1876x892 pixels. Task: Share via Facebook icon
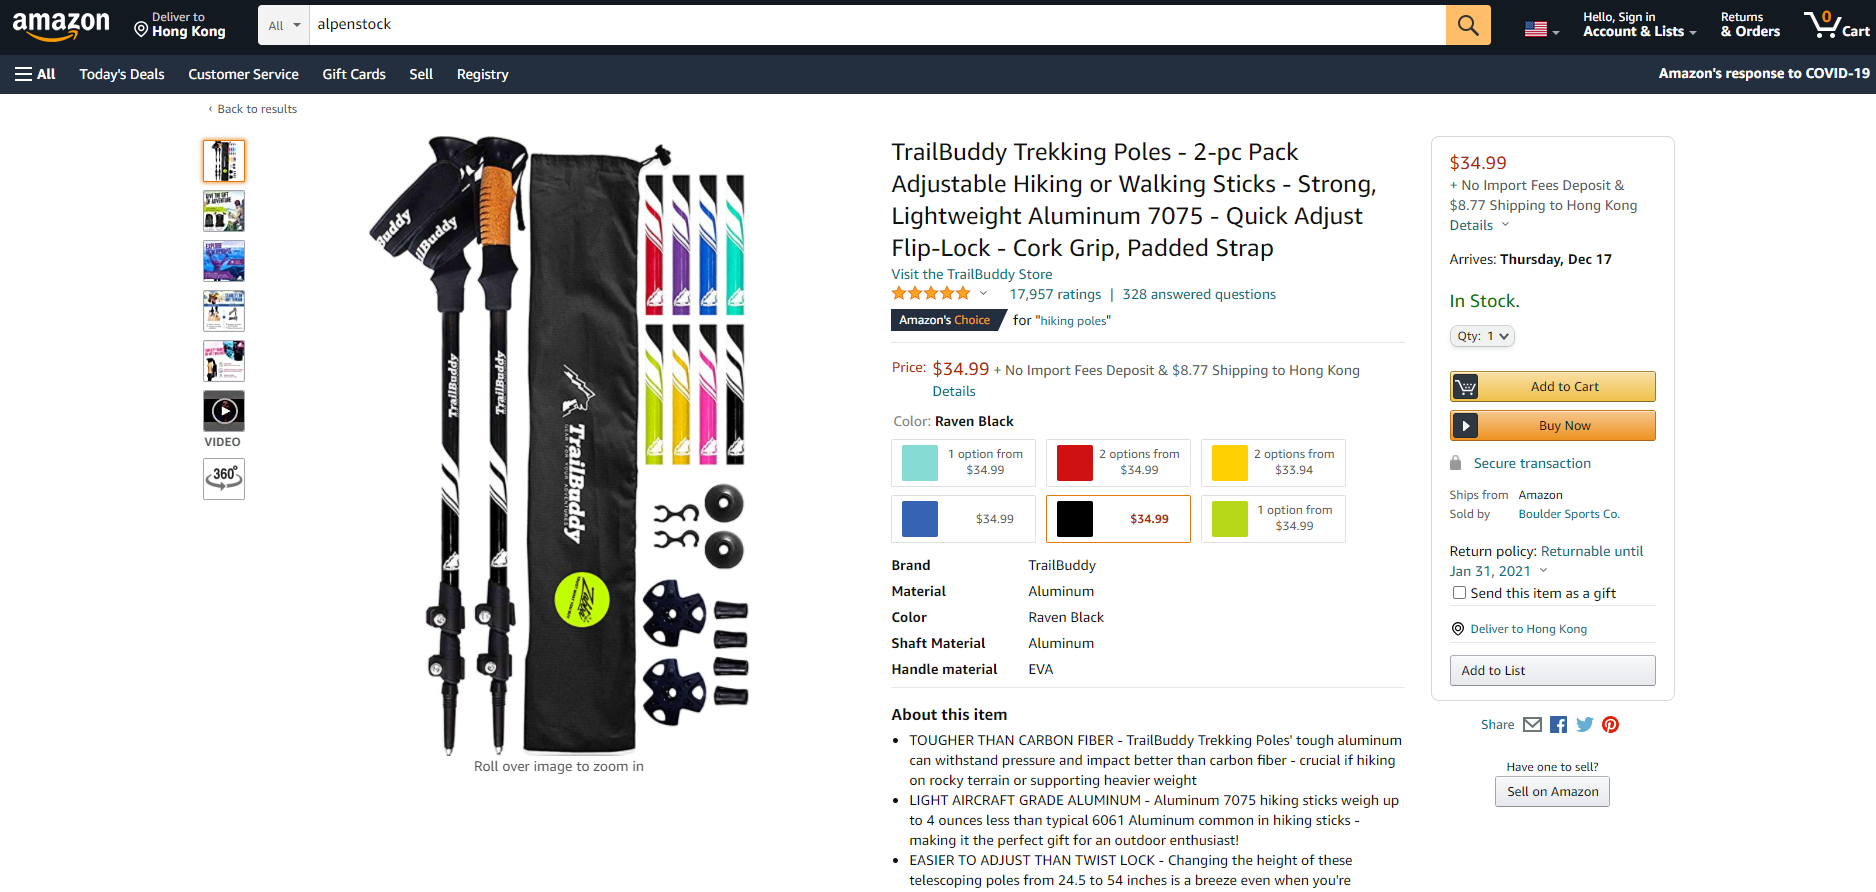coord(1558,725)
